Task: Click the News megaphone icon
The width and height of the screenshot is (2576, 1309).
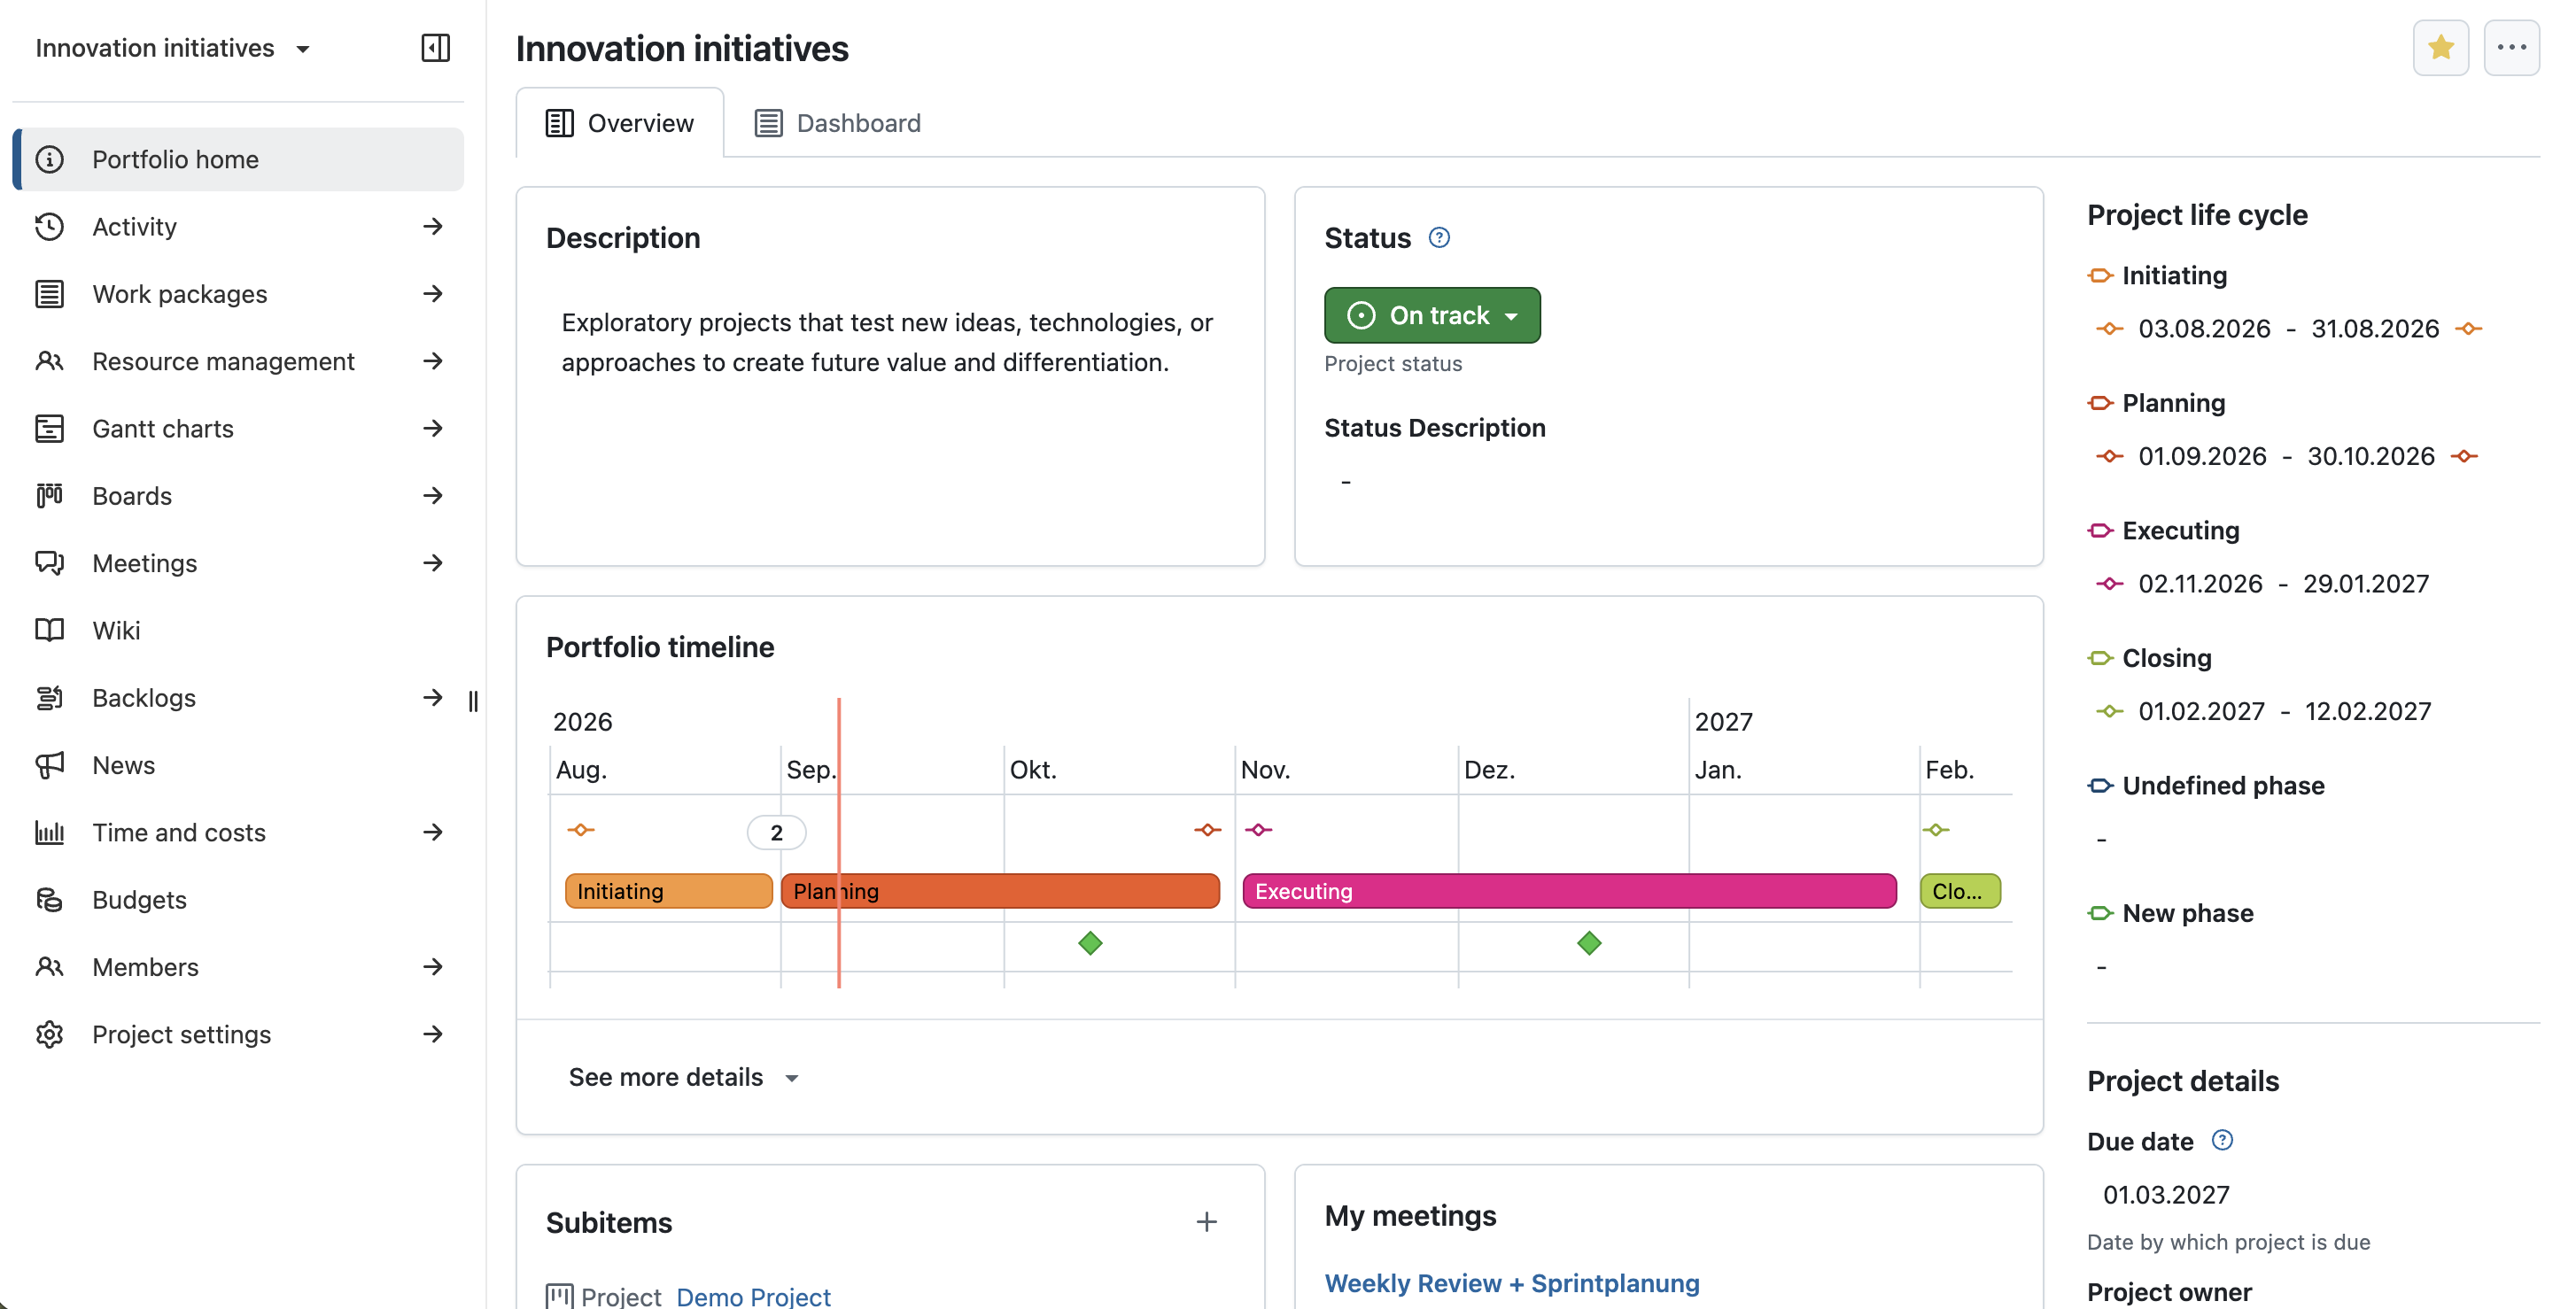Action: tap(49, 765)
